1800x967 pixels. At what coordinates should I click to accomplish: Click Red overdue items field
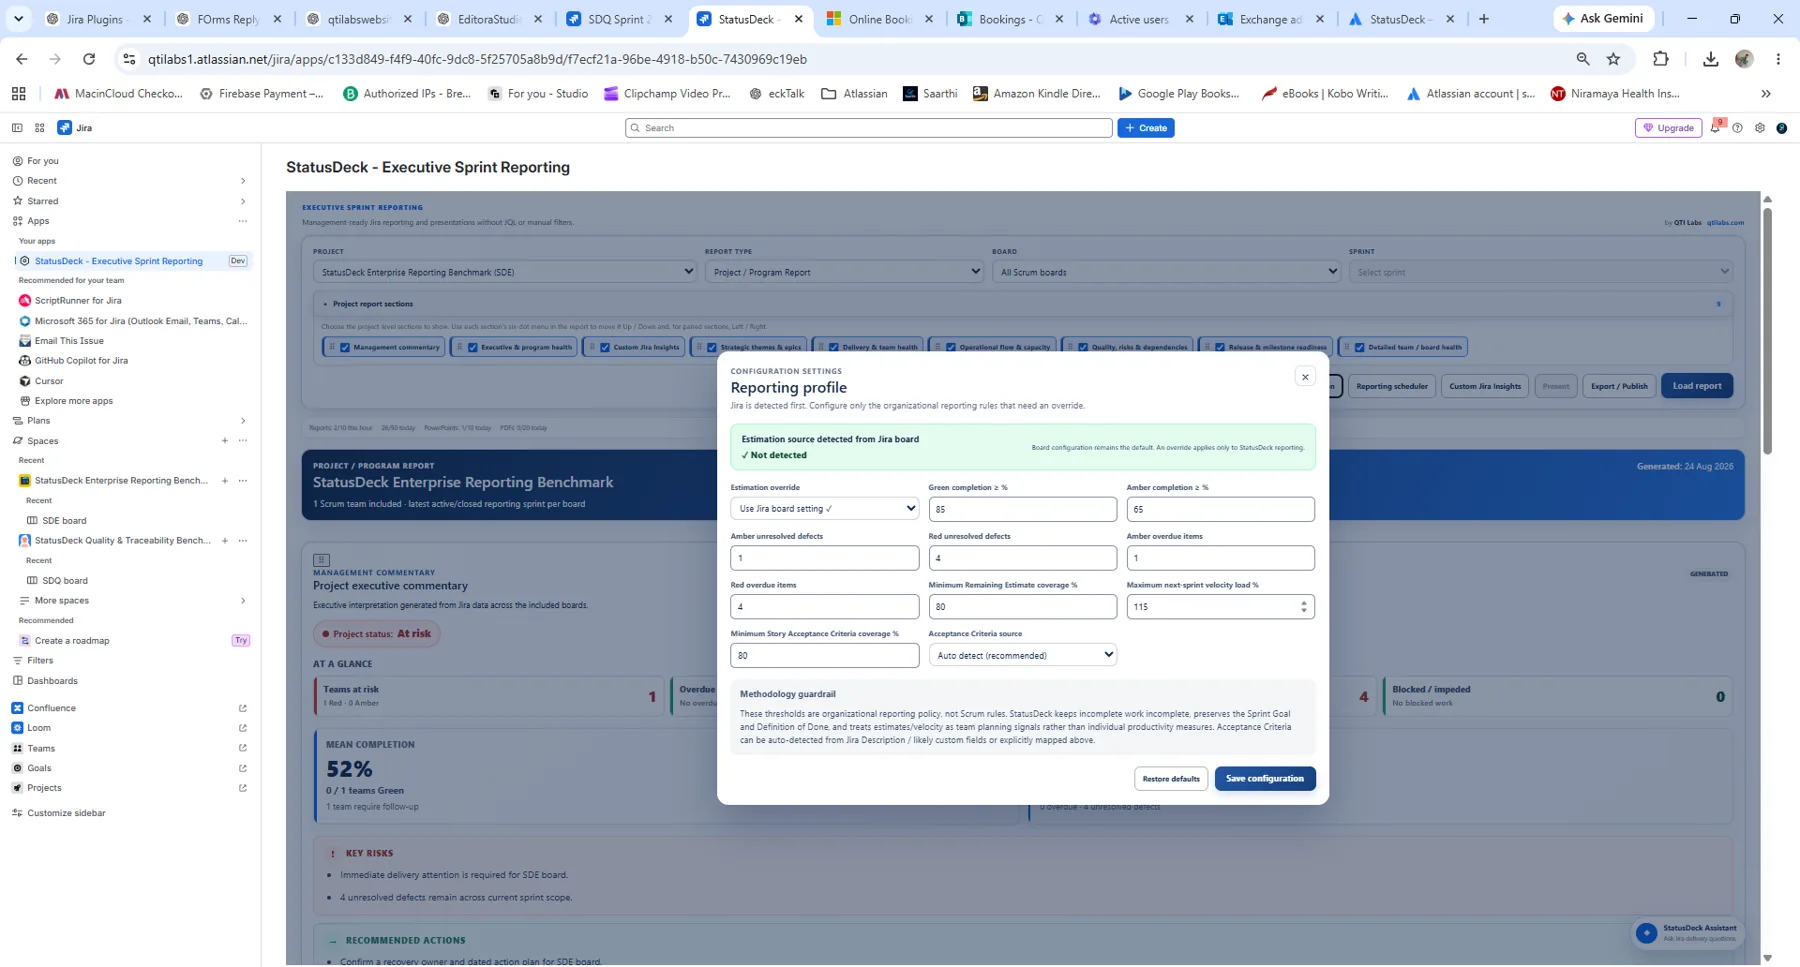pyautogui.click(x=825, y=607)
